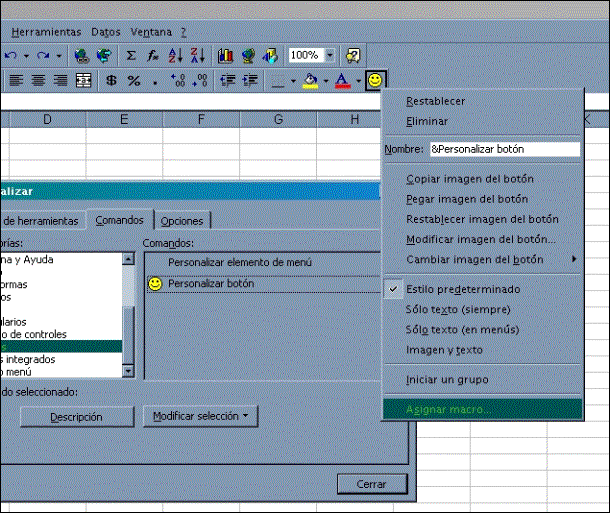The image size is (610, 513).
Task: Sort ascending with the A-Z icon
Action: 175,55
